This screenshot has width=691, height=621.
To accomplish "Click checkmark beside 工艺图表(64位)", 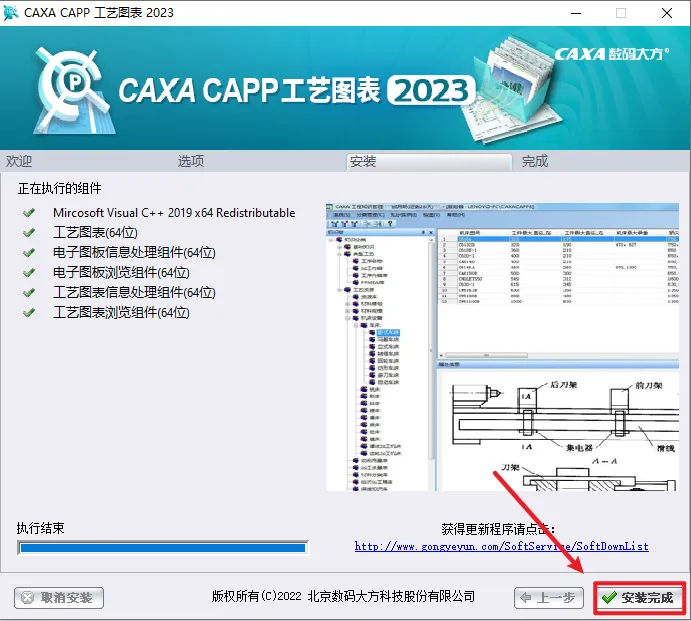I will click(x=29, y=233).
